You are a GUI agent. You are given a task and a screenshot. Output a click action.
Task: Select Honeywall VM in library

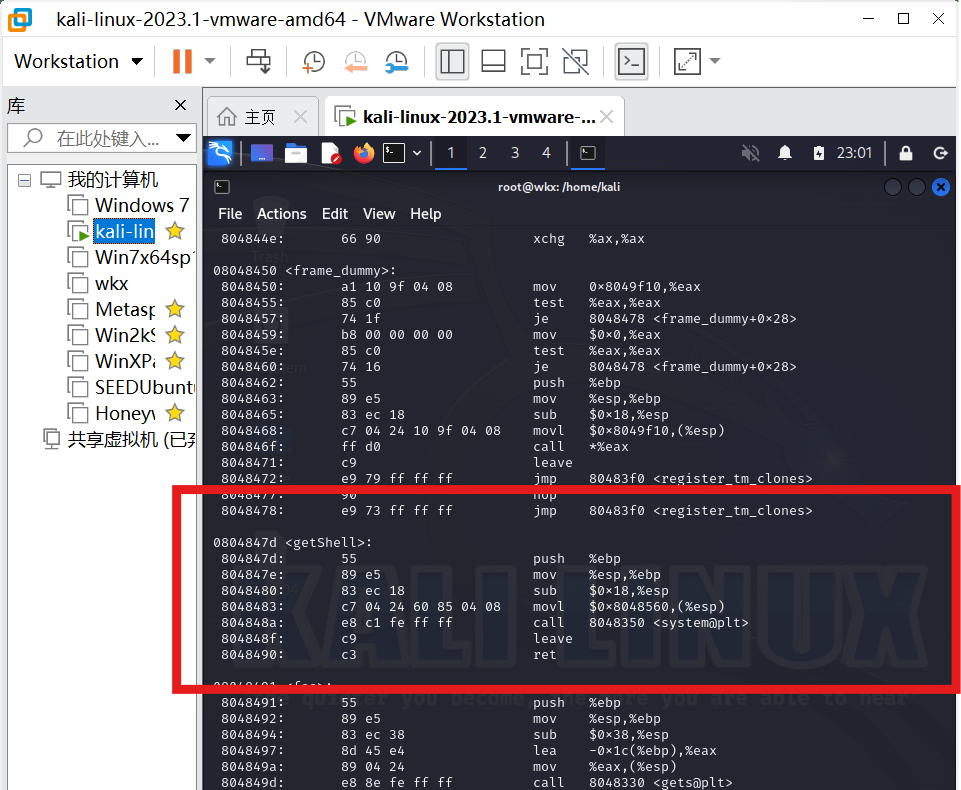point(112,413)
